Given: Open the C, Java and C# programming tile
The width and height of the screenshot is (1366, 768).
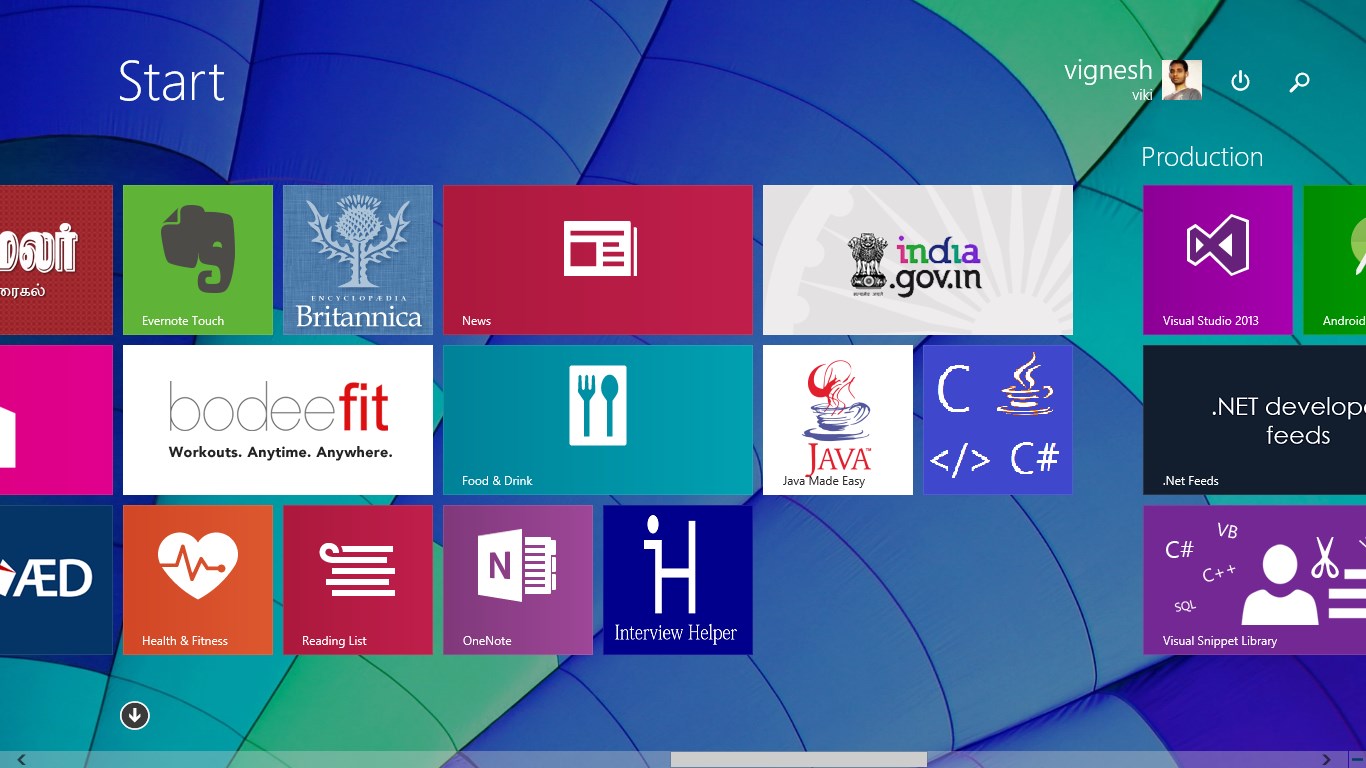Looking at the screenshot, I should pos(998,420).
